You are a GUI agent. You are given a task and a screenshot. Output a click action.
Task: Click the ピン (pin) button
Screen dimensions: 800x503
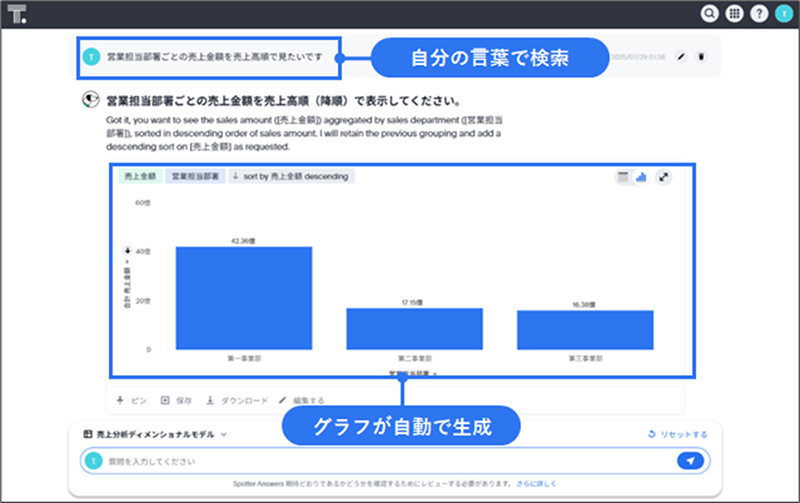(x=132, y=400)
